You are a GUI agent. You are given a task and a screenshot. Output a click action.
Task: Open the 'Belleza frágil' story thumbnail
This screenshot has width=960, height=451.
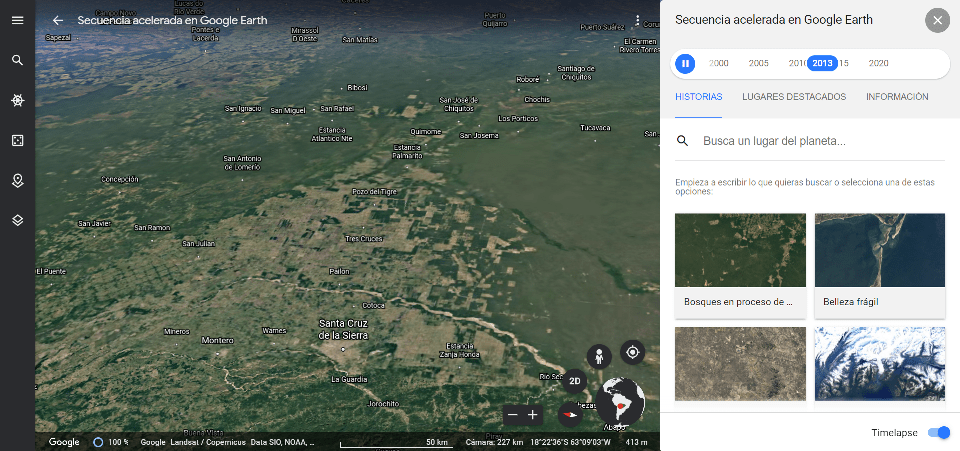[879, 265]
